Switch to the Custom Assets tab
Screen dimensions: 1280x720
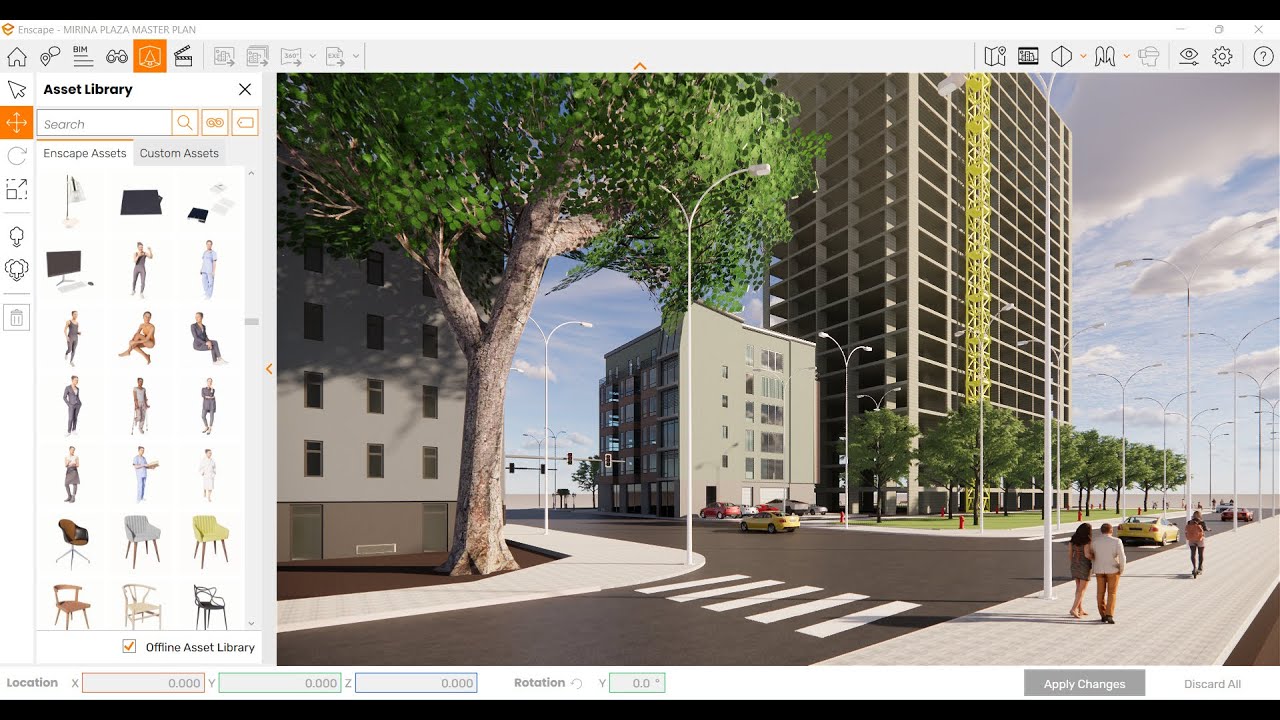click(x=179, y=153)
